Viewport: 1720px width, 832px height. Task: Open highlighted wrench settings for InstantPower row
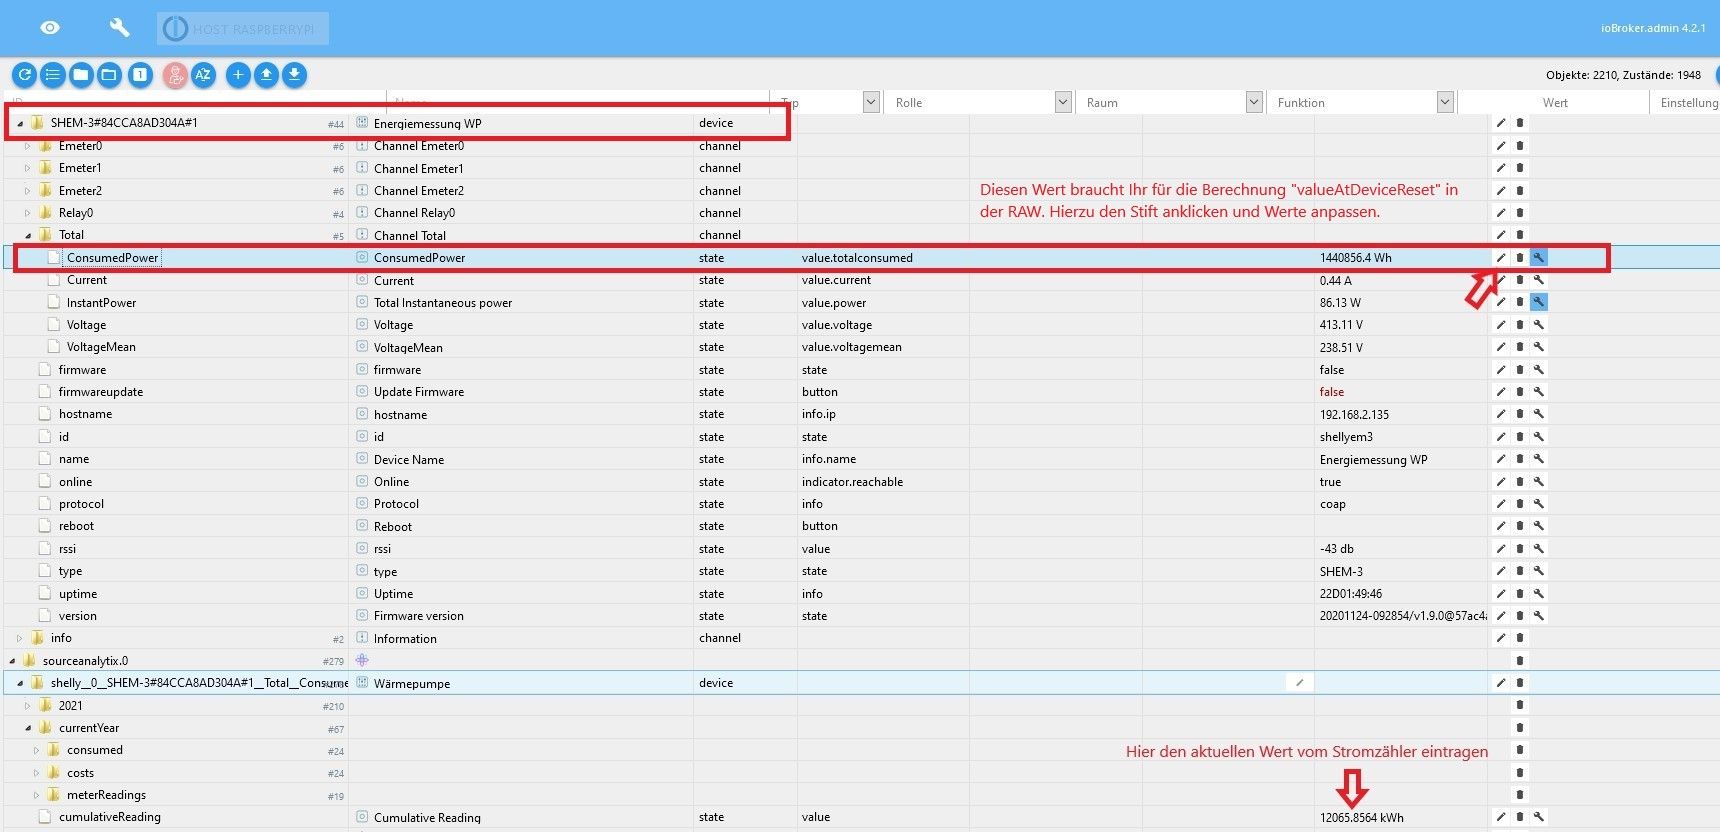[x=1539, y=302]
